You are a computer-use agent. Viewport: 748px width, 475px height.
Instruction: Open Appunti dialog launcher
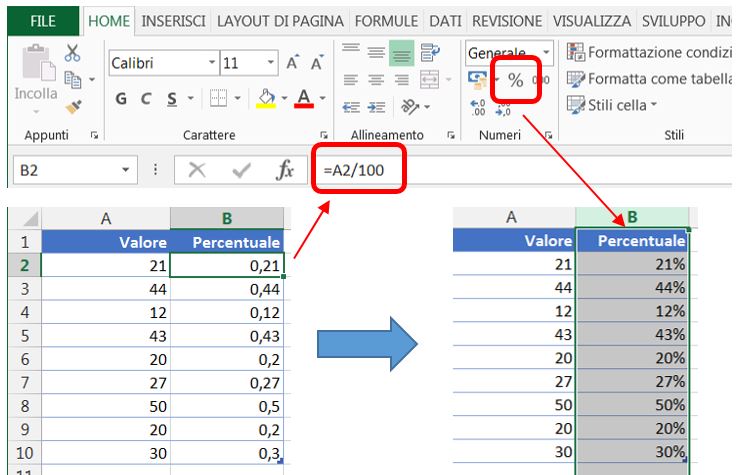[x=94, y=135]
